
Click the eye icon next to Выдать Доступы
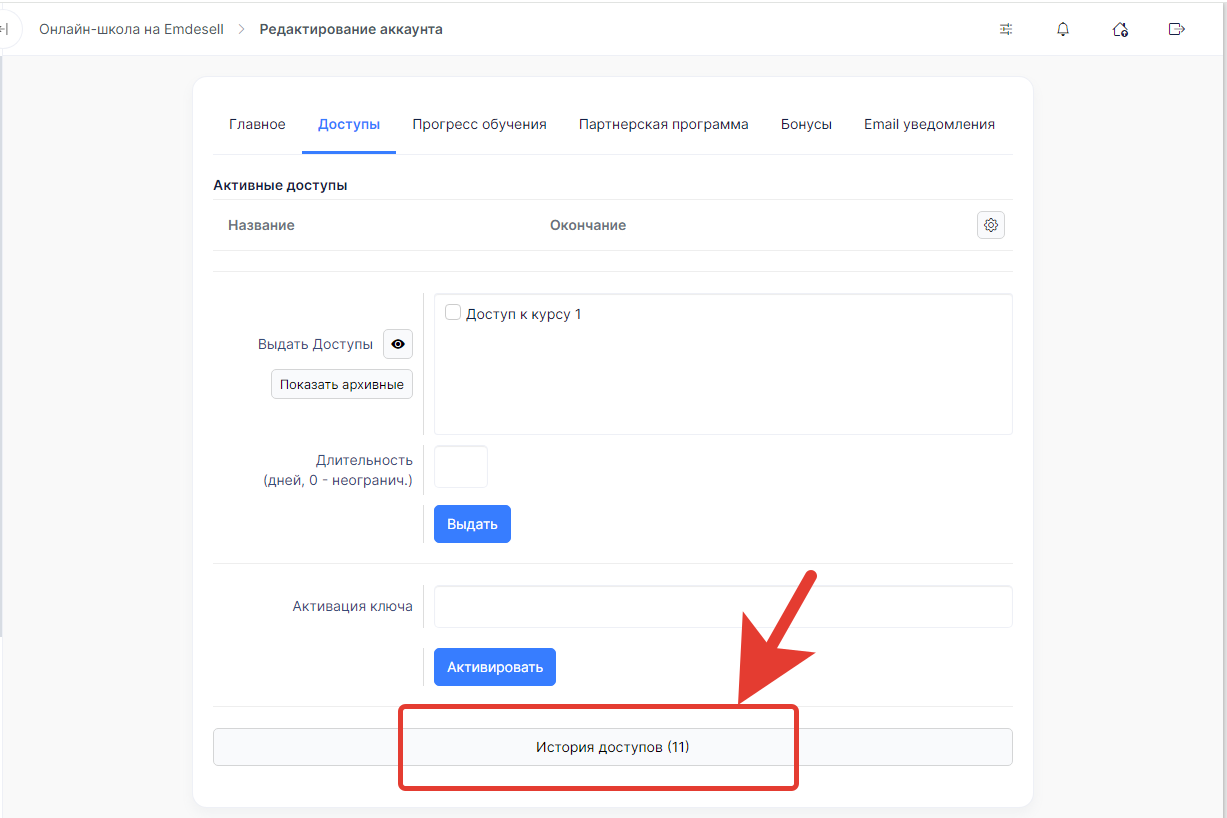(398, 344)
